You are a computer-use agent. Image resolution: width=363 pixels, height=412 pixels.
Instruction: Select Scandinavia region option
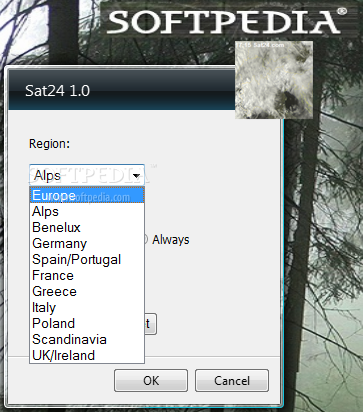tap(87, 339)
